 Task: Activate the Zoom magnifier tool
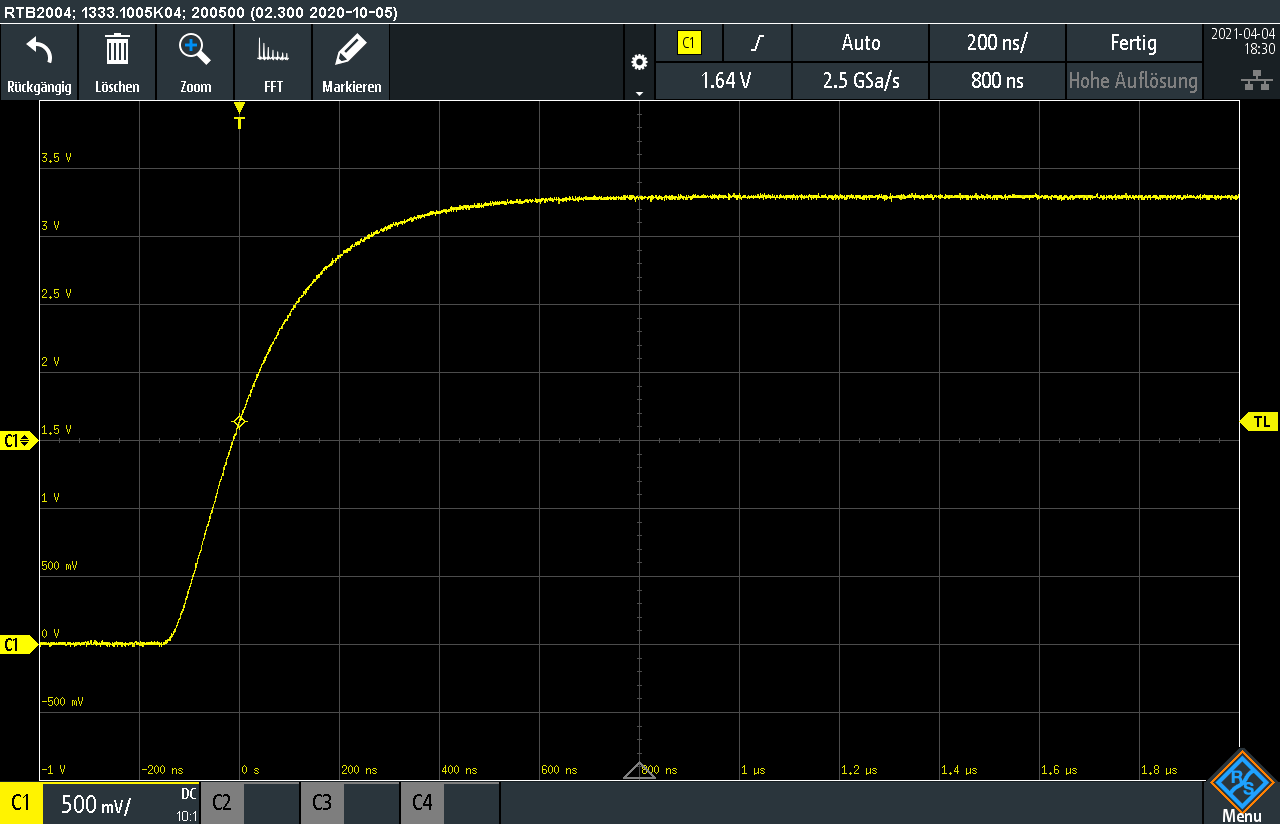[195, 49]
